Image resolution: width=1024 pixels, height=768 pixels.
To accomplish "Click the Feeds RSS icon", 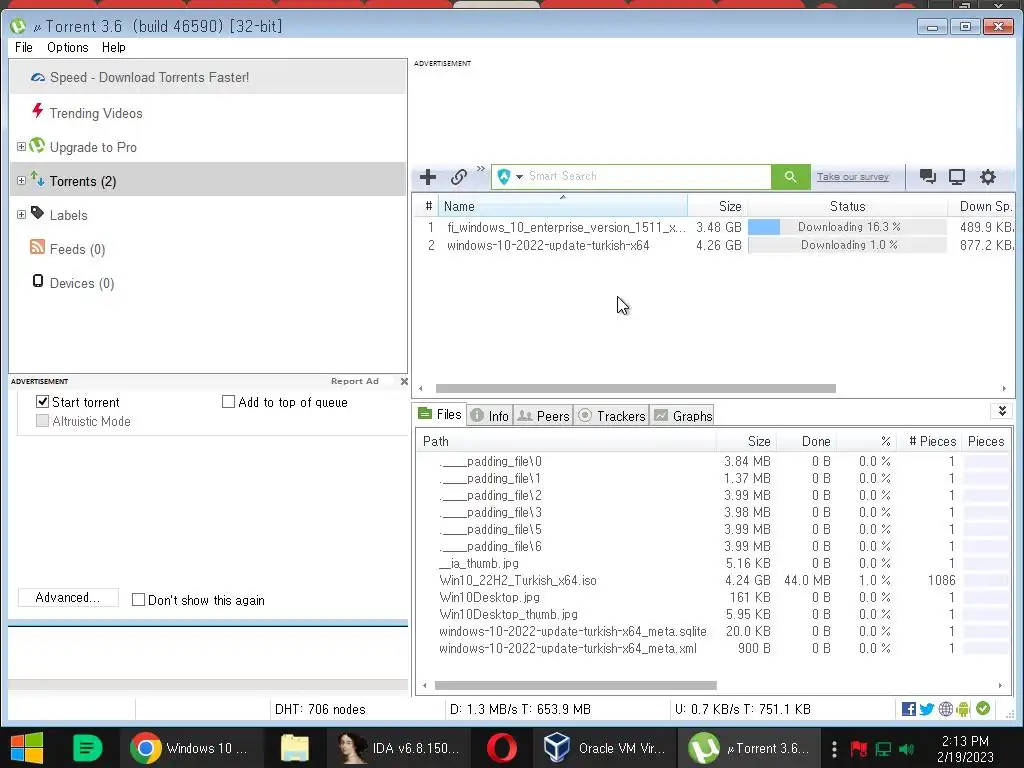I will 37,247.
